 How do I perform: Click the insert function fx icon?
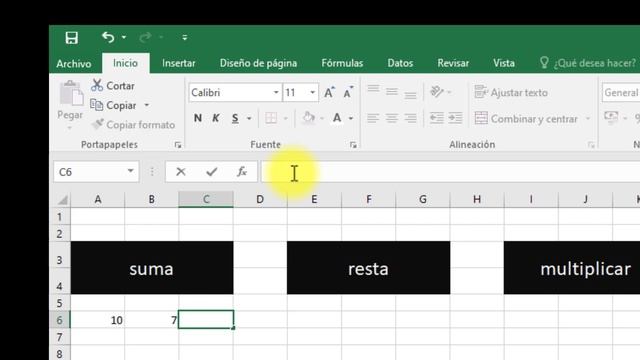click(x=242, y=172)
